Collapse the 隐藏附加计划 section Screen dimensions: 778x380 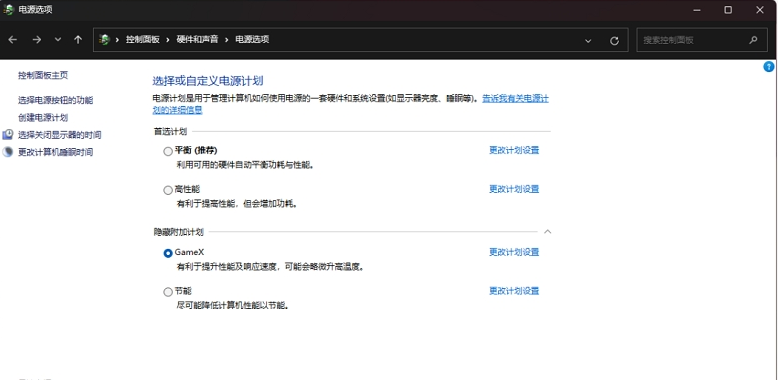547,232
